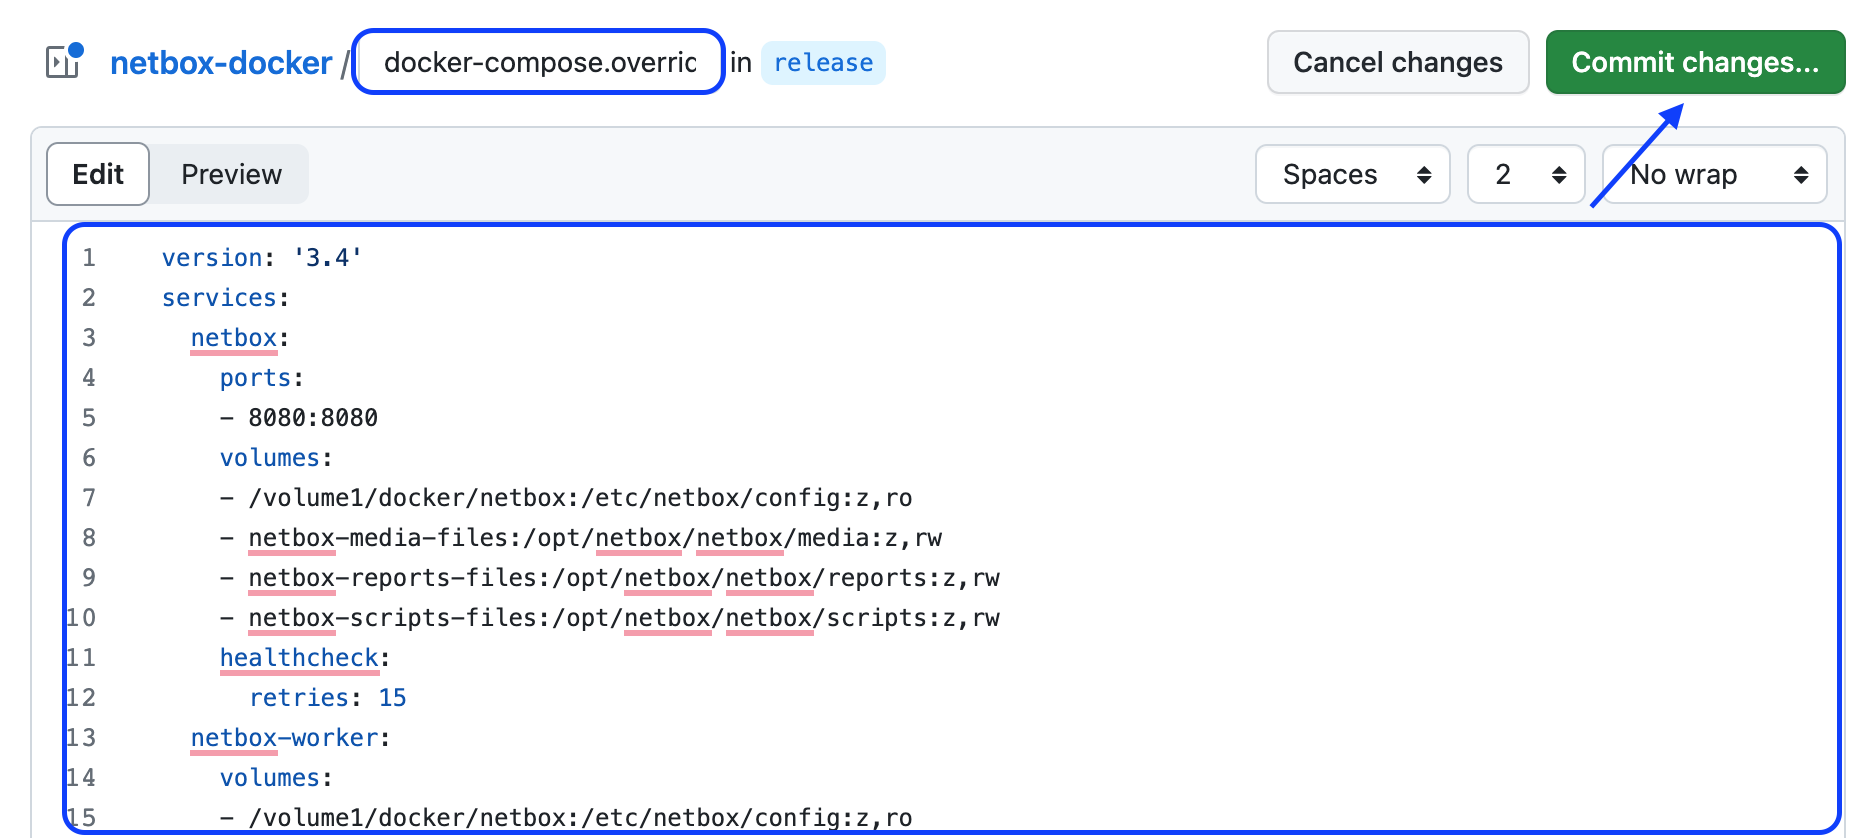Open the netbox-docker repository link
1876x838 pixels.
[221, 63]
